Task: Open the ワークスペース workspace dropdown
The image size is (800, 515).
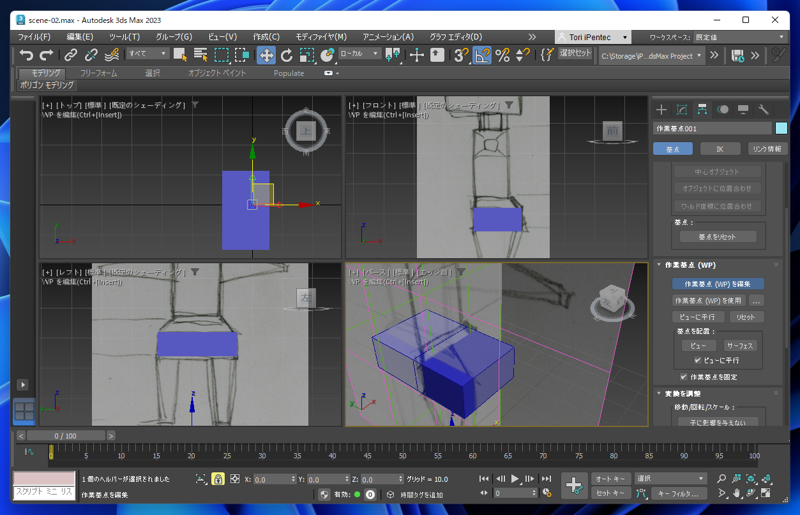Action: point(740,37)
